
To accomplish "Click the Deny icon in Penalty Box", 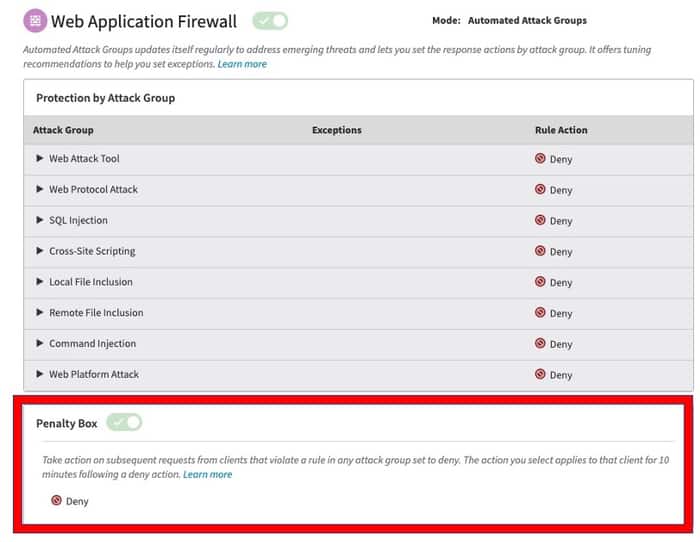I will tap(57, 501).
